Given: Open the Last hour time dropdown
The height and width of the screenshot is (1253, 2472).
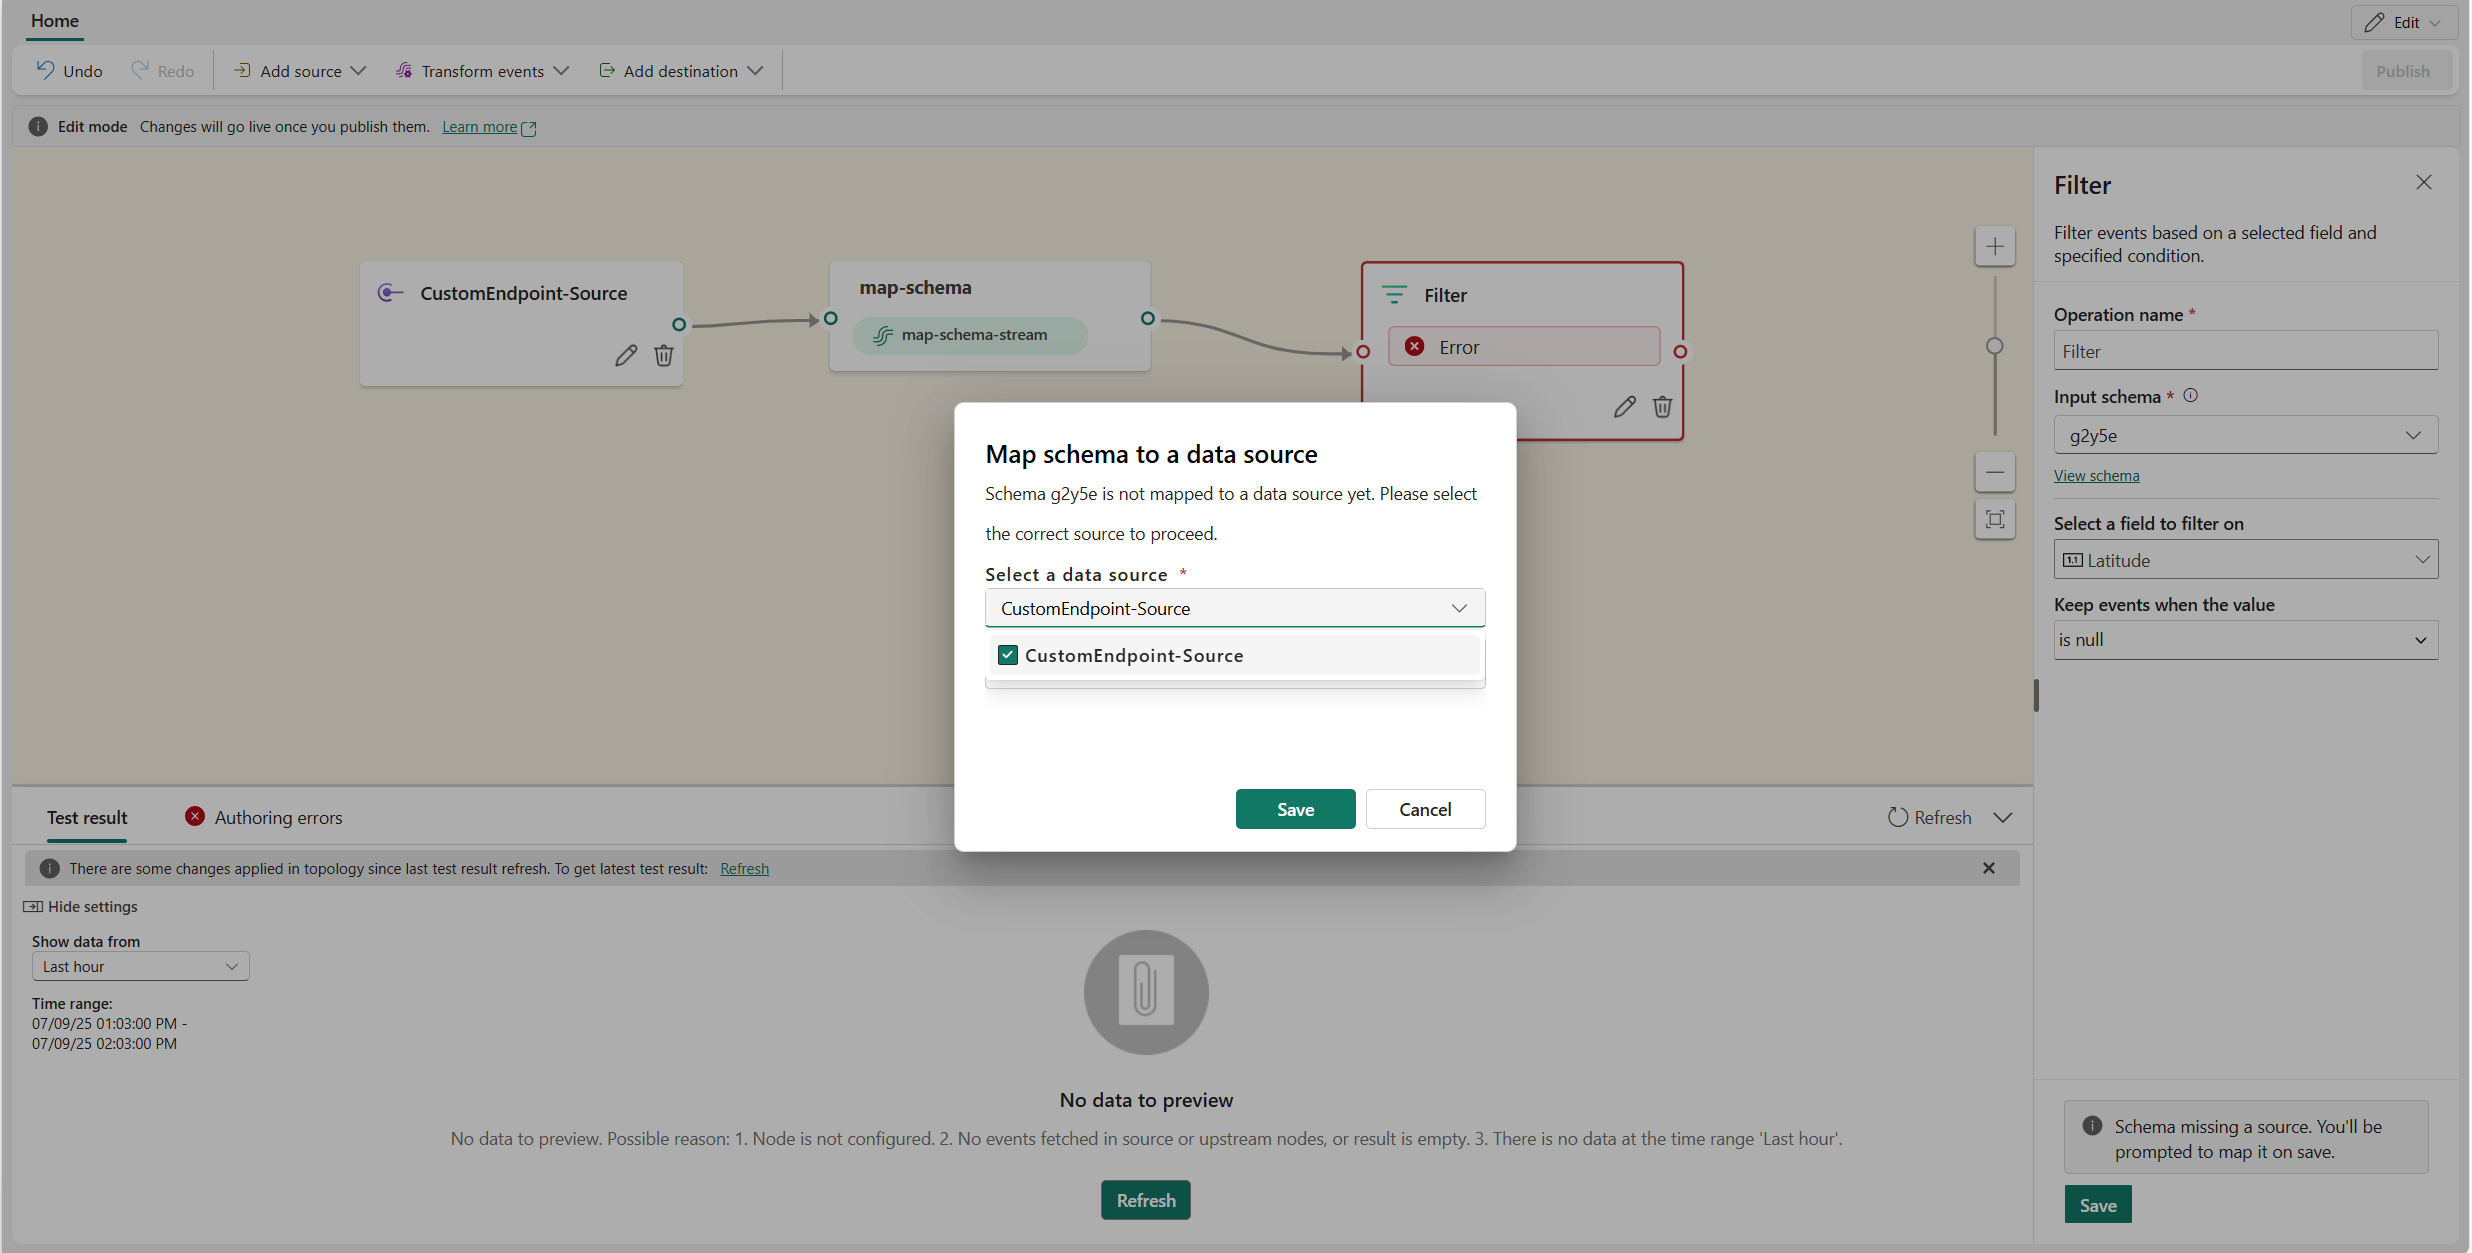Looking at the screenshot, I should (140, 966).
